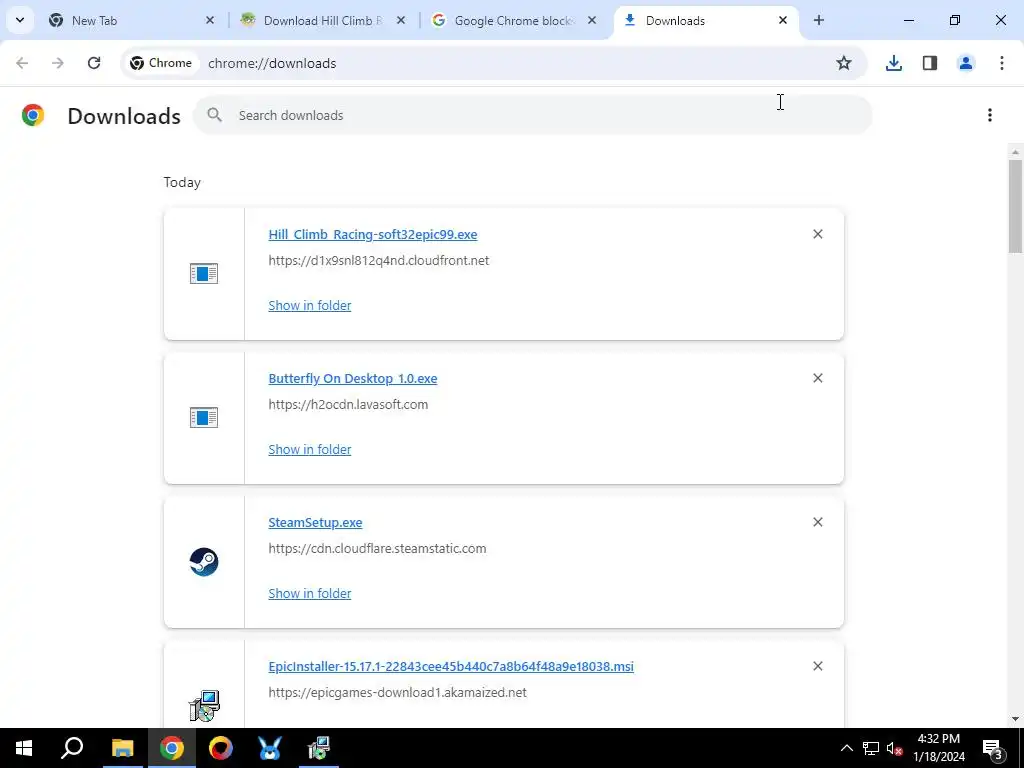Image resolution: width=1024 pixels, height=768 pixels.
Task: Open SteamSetup.exe file link
Action: [315, 522]
